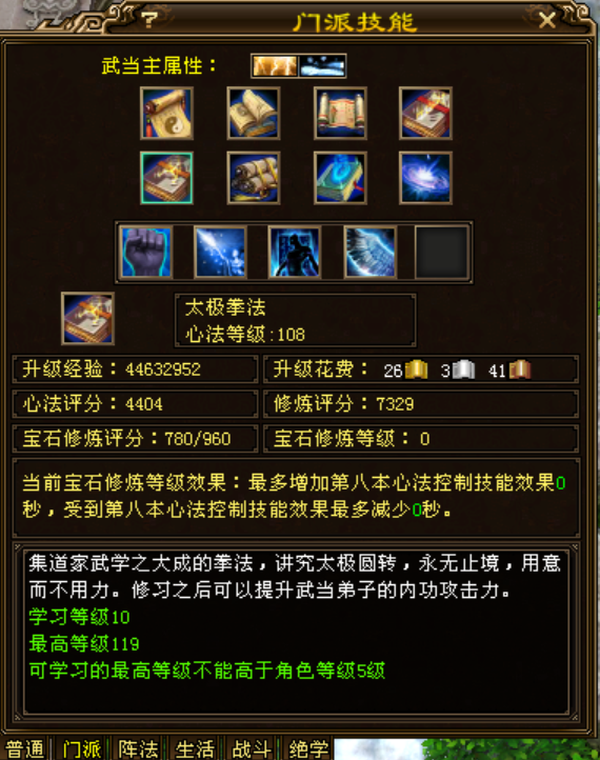Select the open book skill icon
Image resolution: width=600 pixels, height=760 pixels.
pos(253,113)
